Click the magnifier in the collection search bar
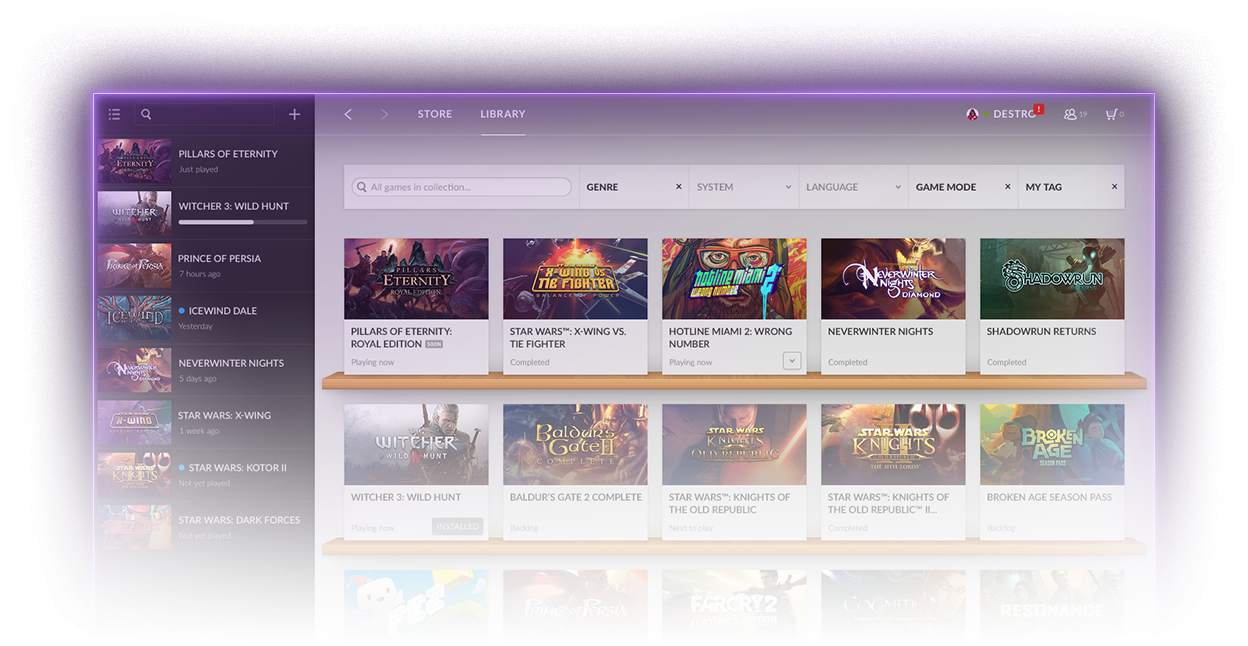 (x=361, y=187)
